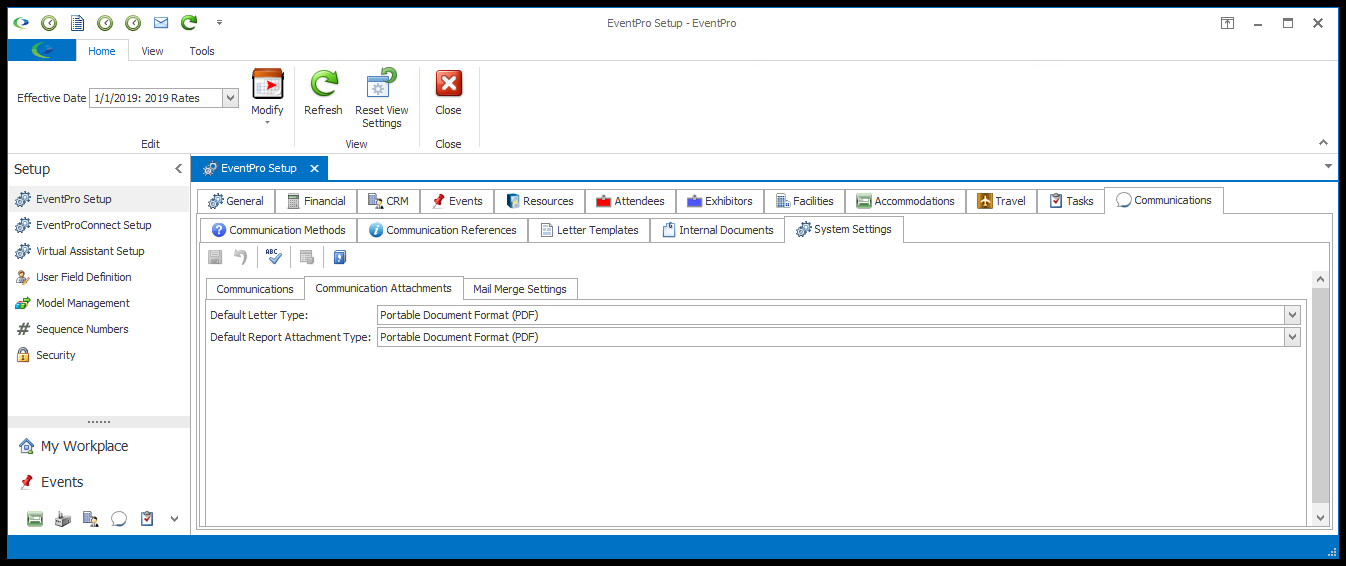Click the Undo arrow in settings toolbar
This screenshot has height=566, width=1346.
tap(240, 257)
